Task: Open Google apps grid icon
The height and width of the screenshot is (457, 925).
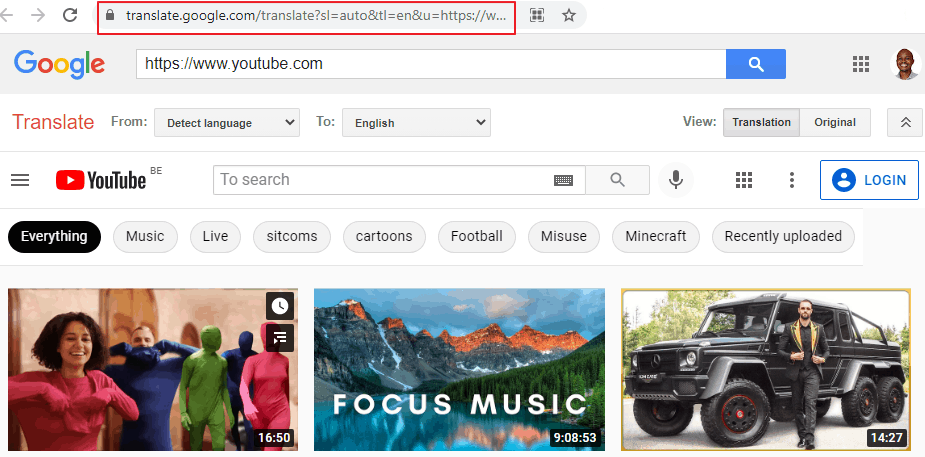Action: [861, 64]
